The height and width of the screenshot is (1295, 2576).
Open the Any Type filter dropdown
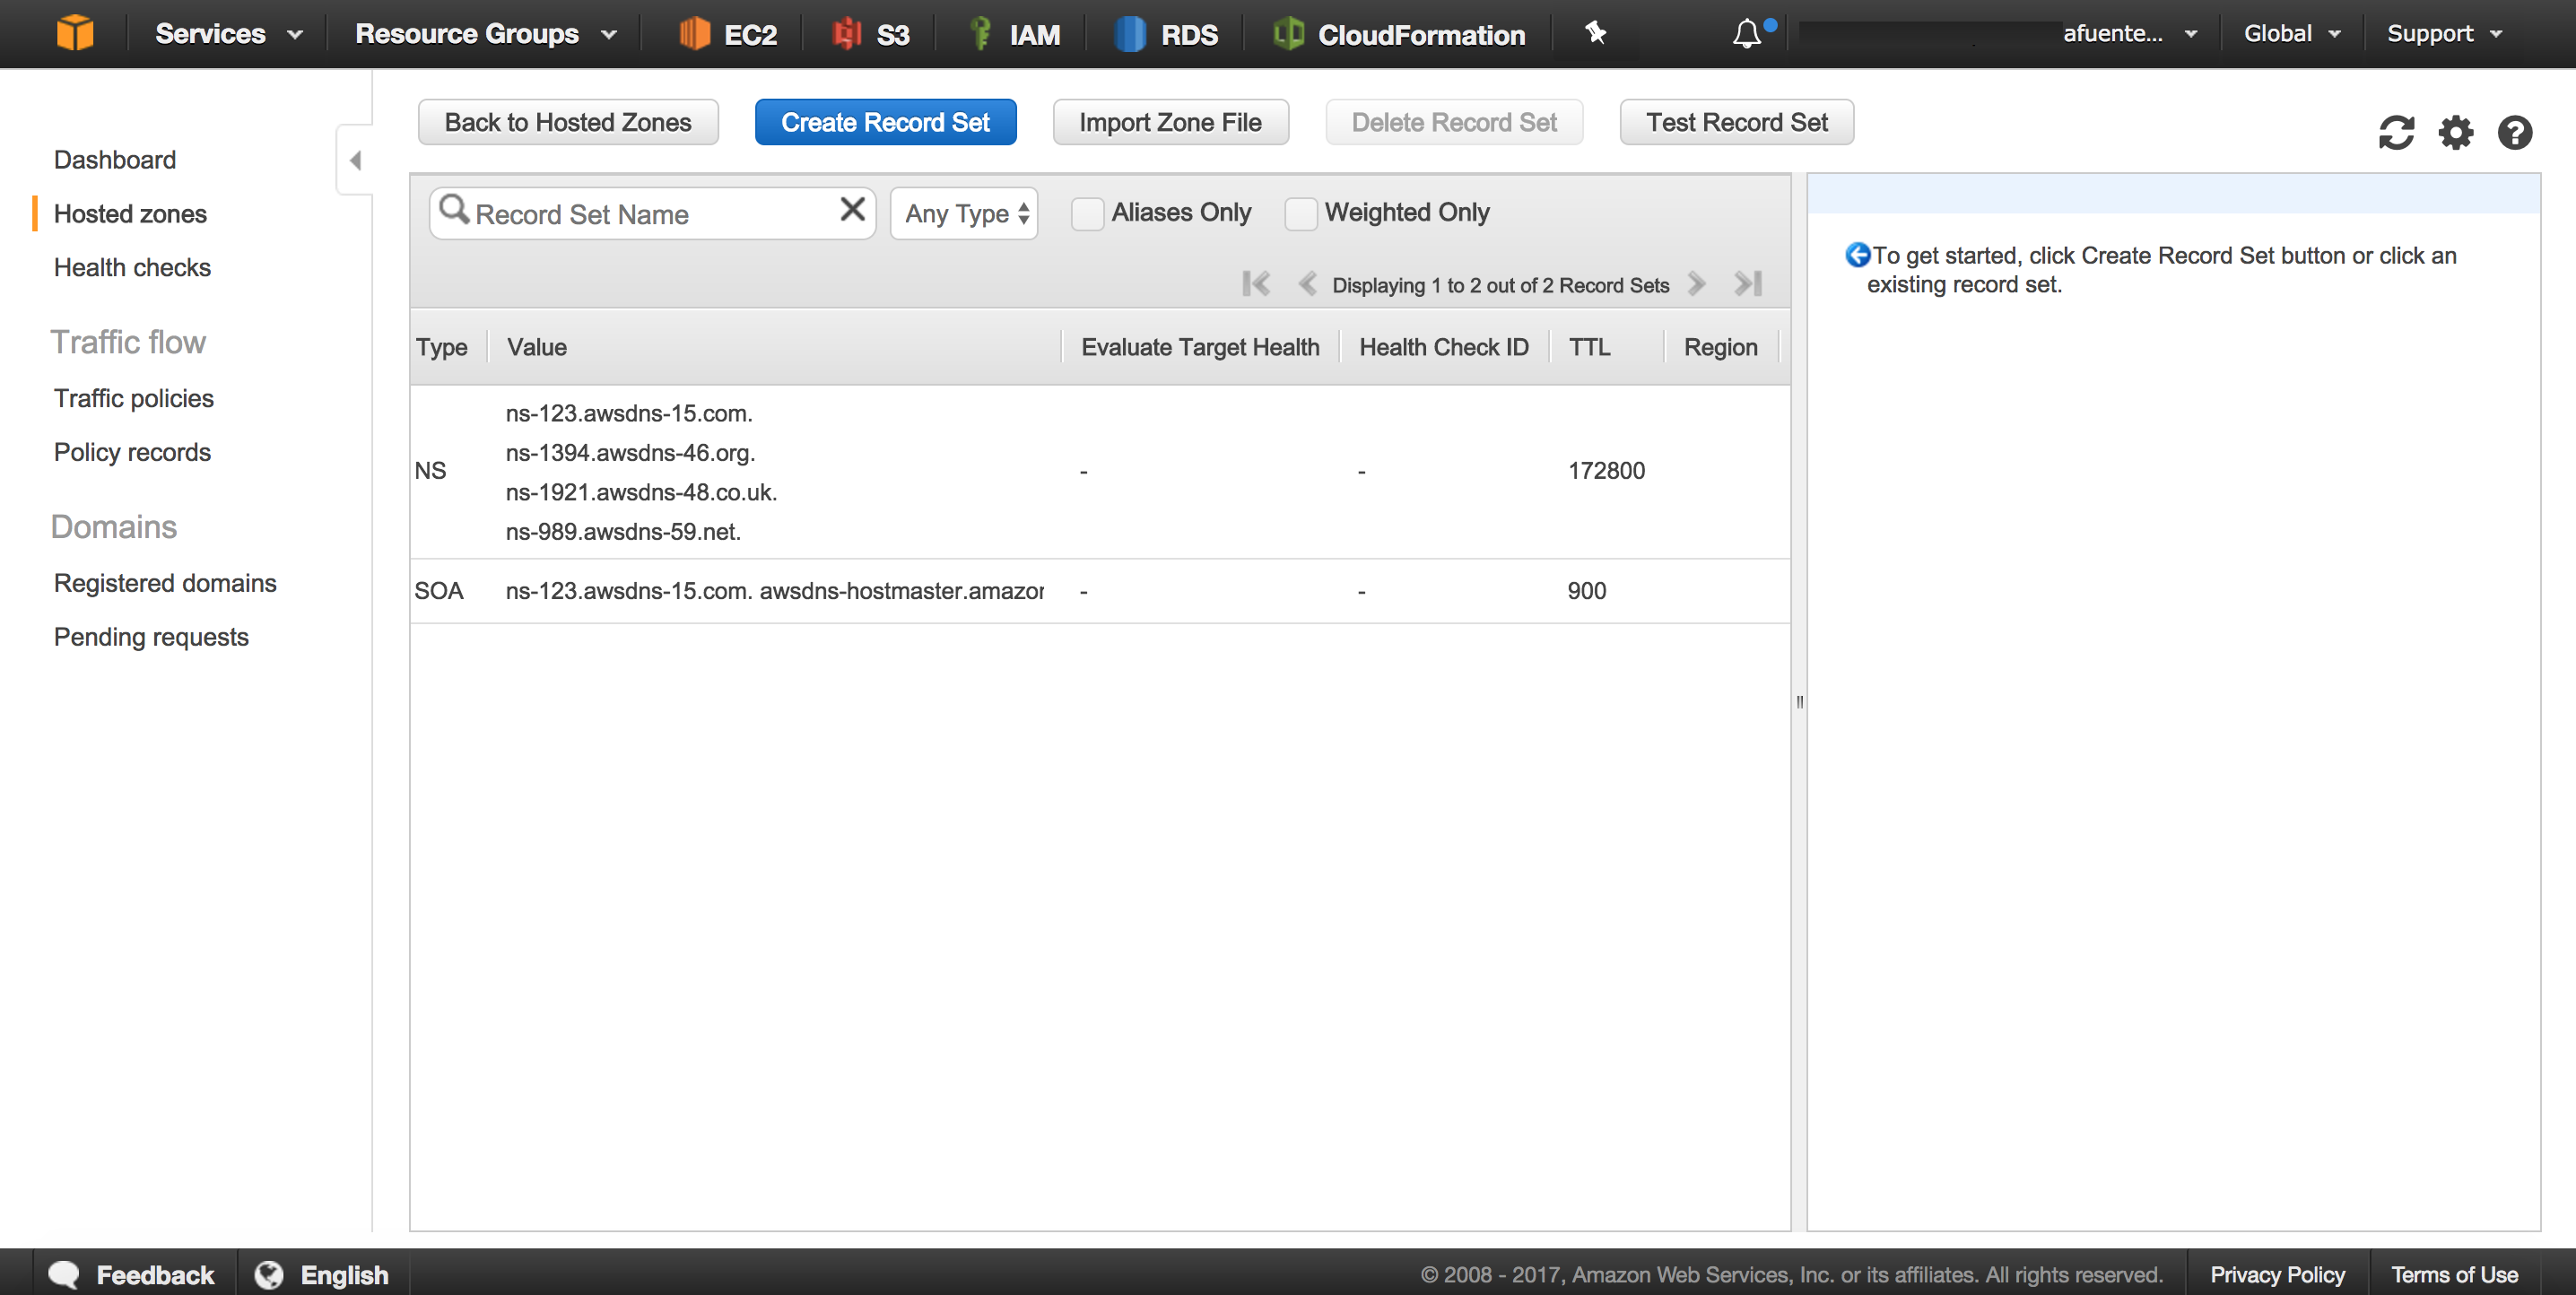[964, 213]
